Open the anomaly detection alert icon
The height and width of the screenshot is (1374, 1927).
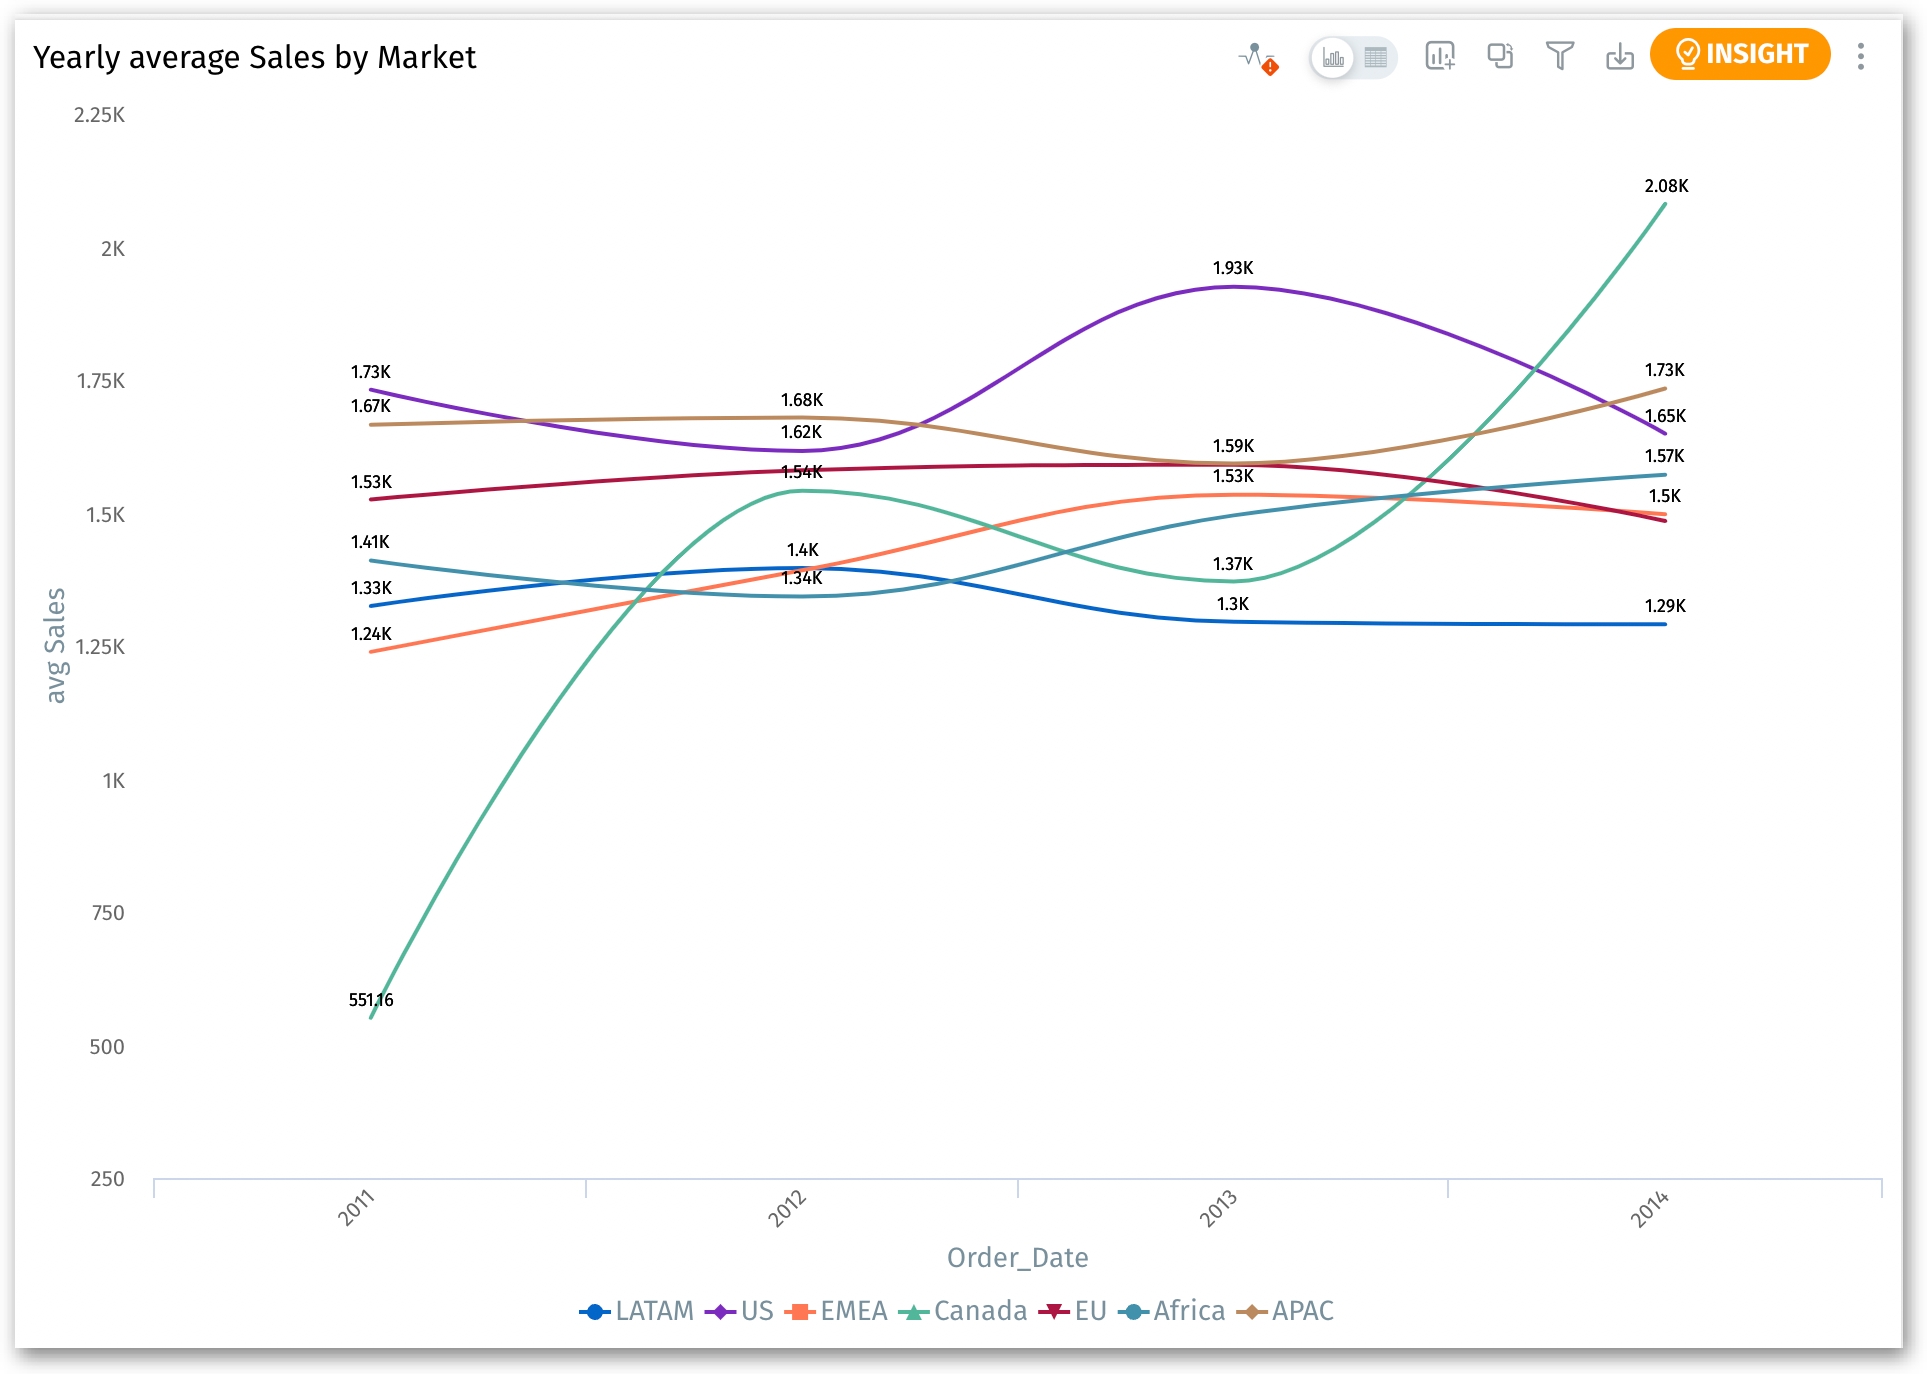[x=1257, y=57]
